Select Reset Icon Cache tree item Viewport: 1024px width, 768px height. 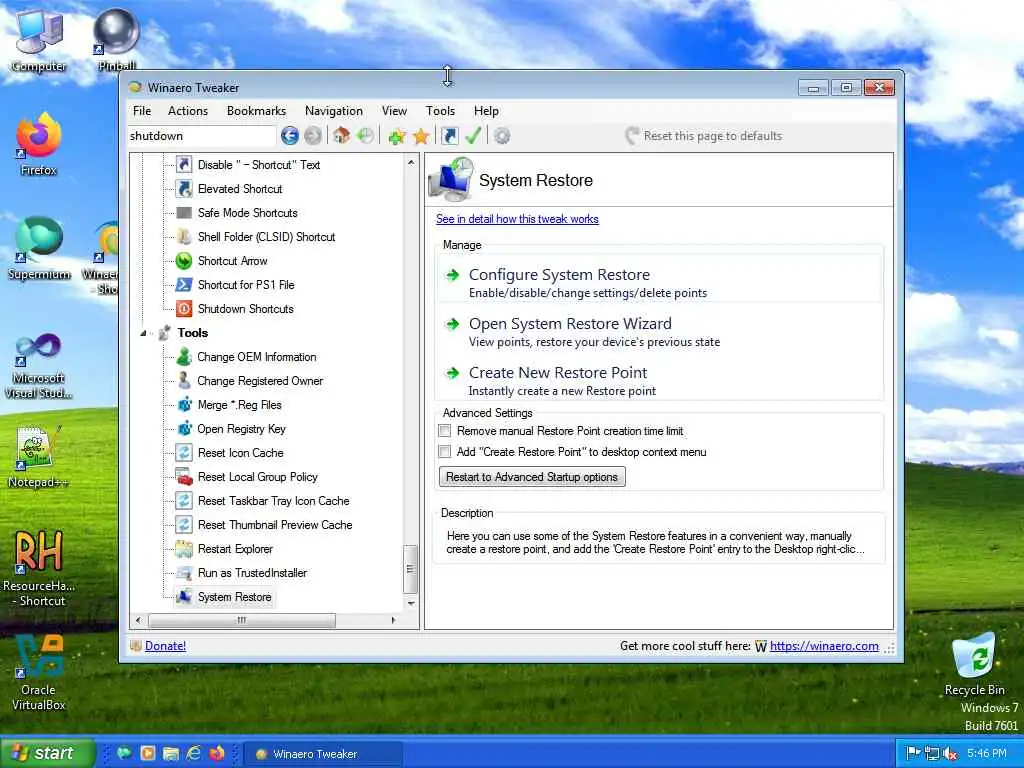click(240, 453)
